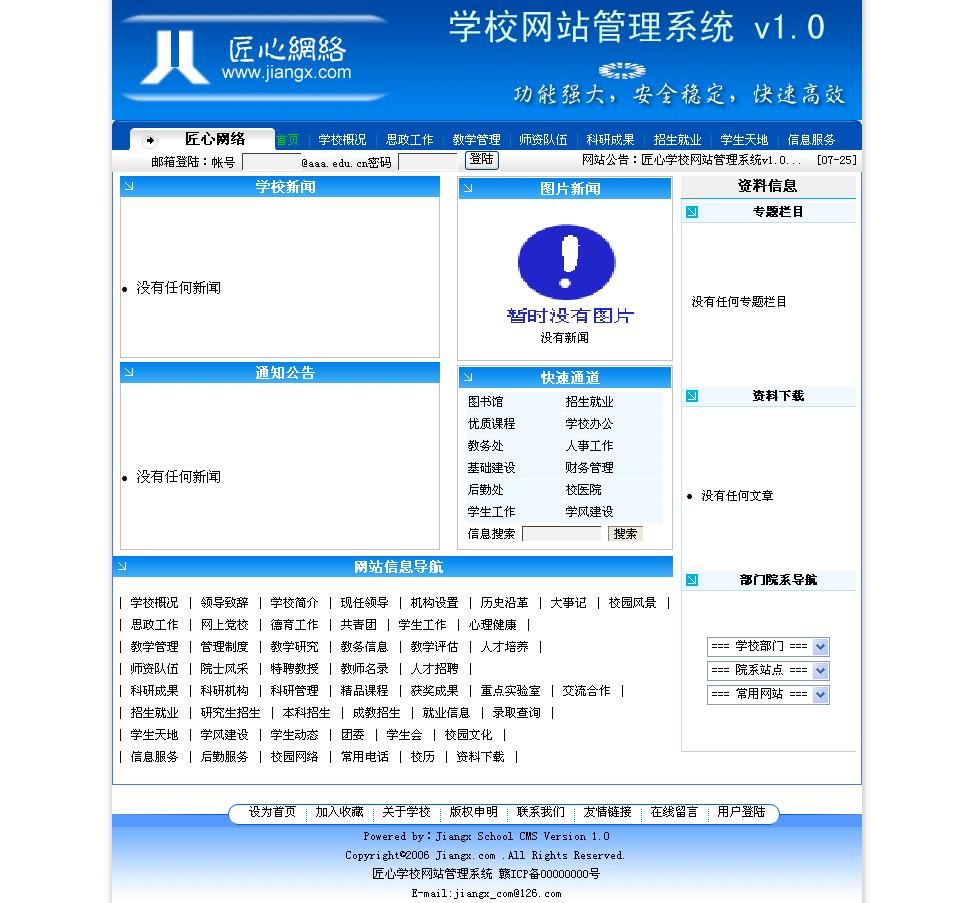Screen dimensions: 974x903
Task: Click arrow icon in 图片新闻 header
Action: (468, 188)
